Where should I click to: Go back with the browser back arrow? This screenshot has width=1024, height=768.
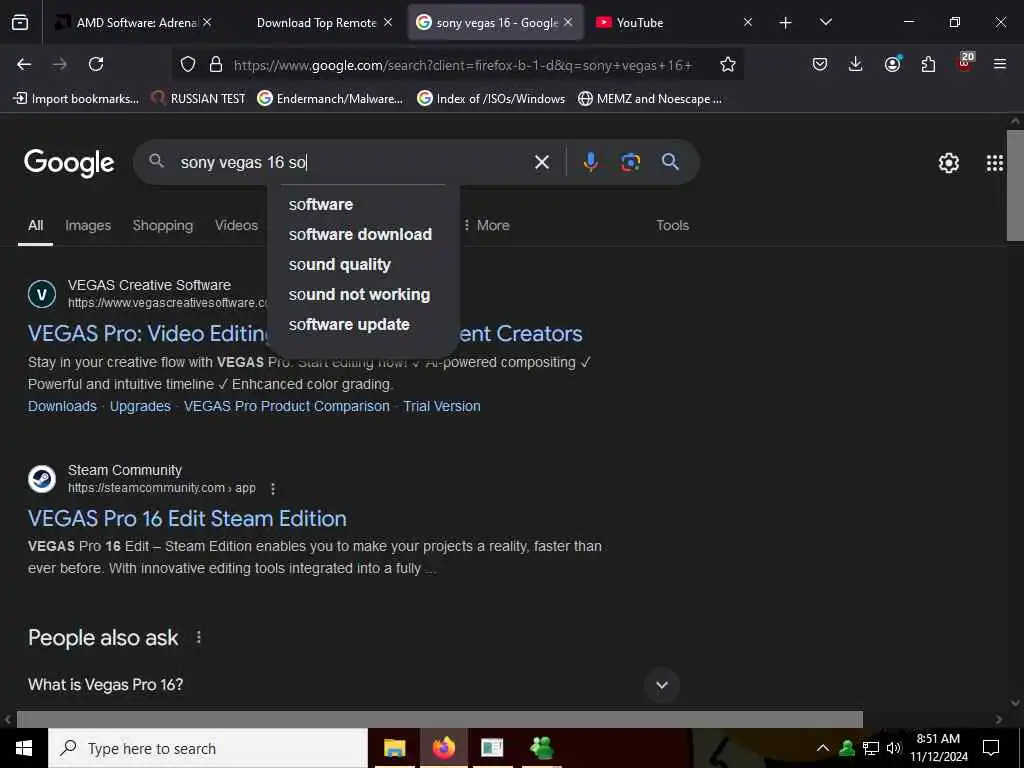tap(24, 64)
